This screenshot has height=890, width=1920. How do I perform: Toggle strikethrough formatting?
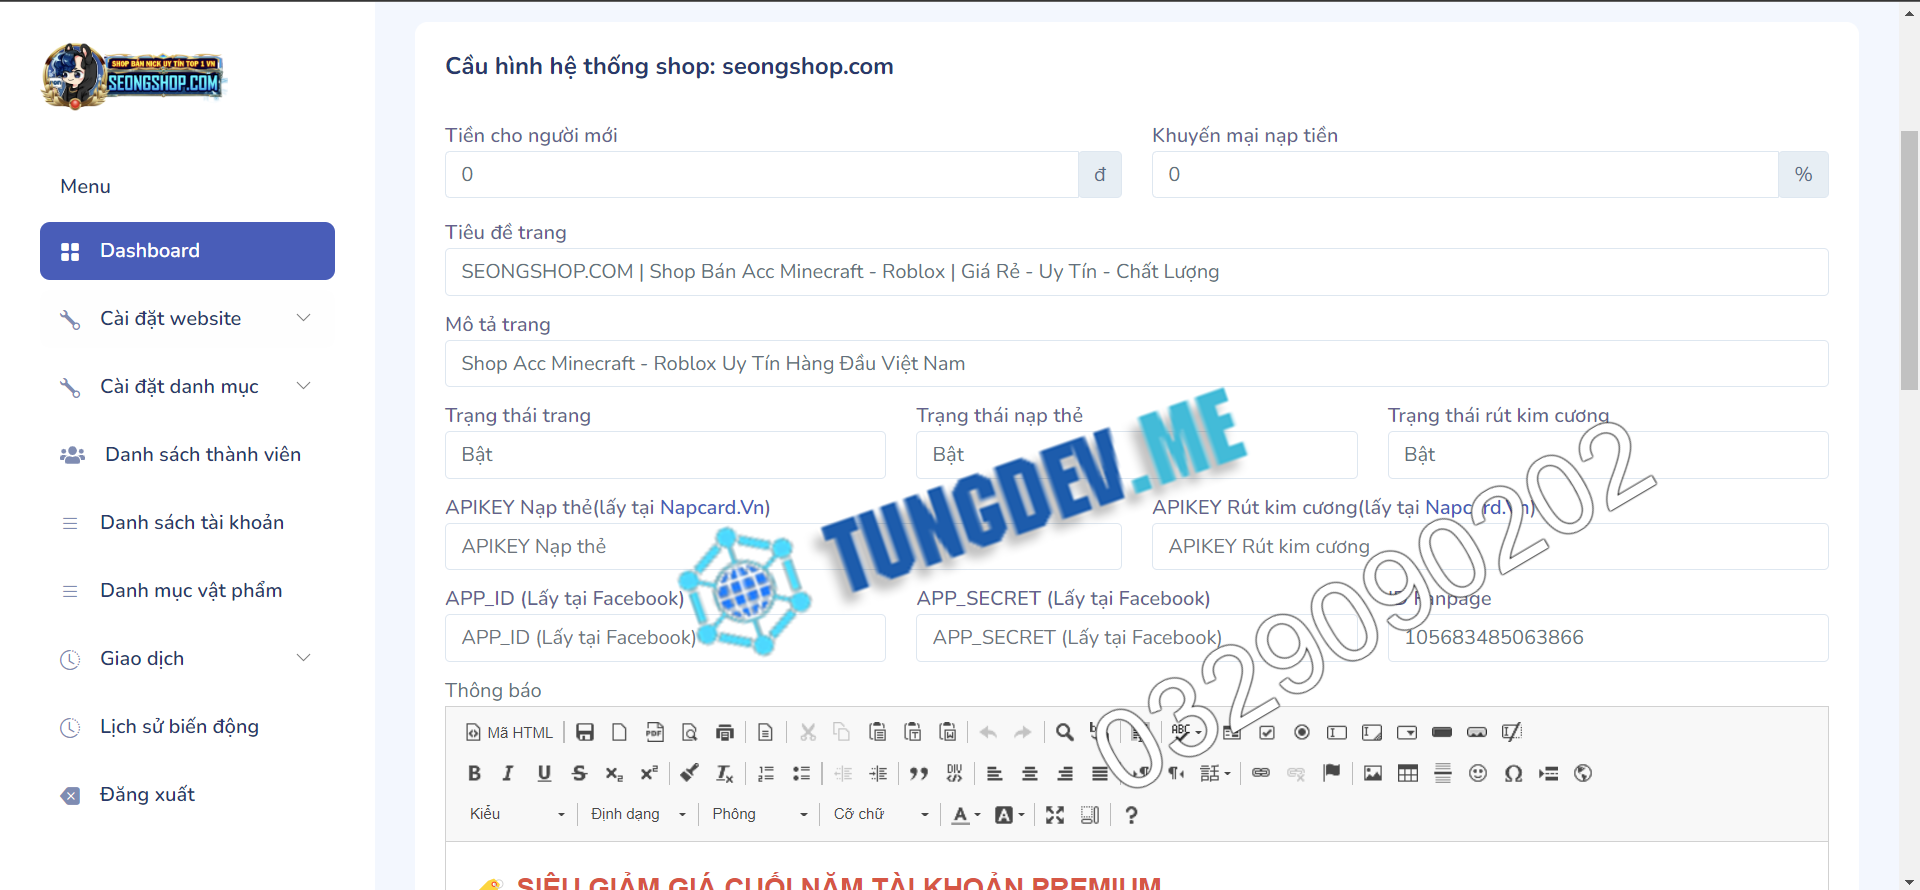point(579,773)
